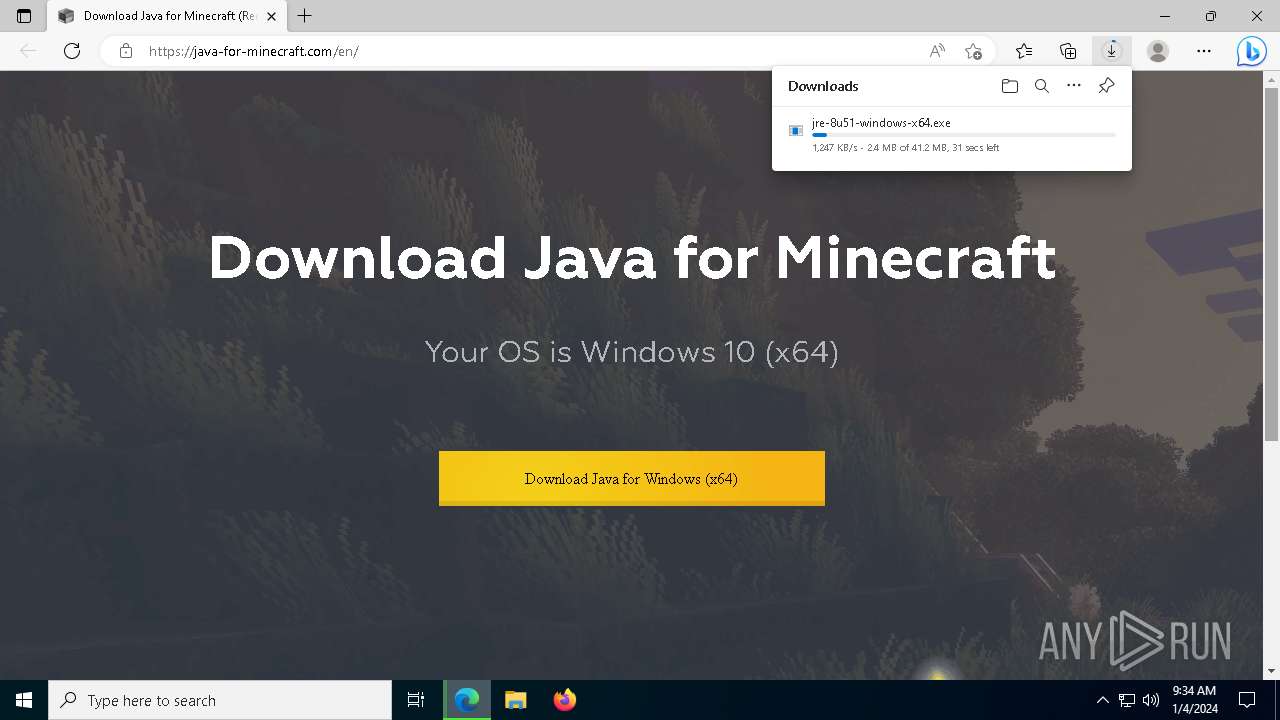Click Download Java for Windows (x64) button
The image size is (1280, 720).
(x=632, y=478)
